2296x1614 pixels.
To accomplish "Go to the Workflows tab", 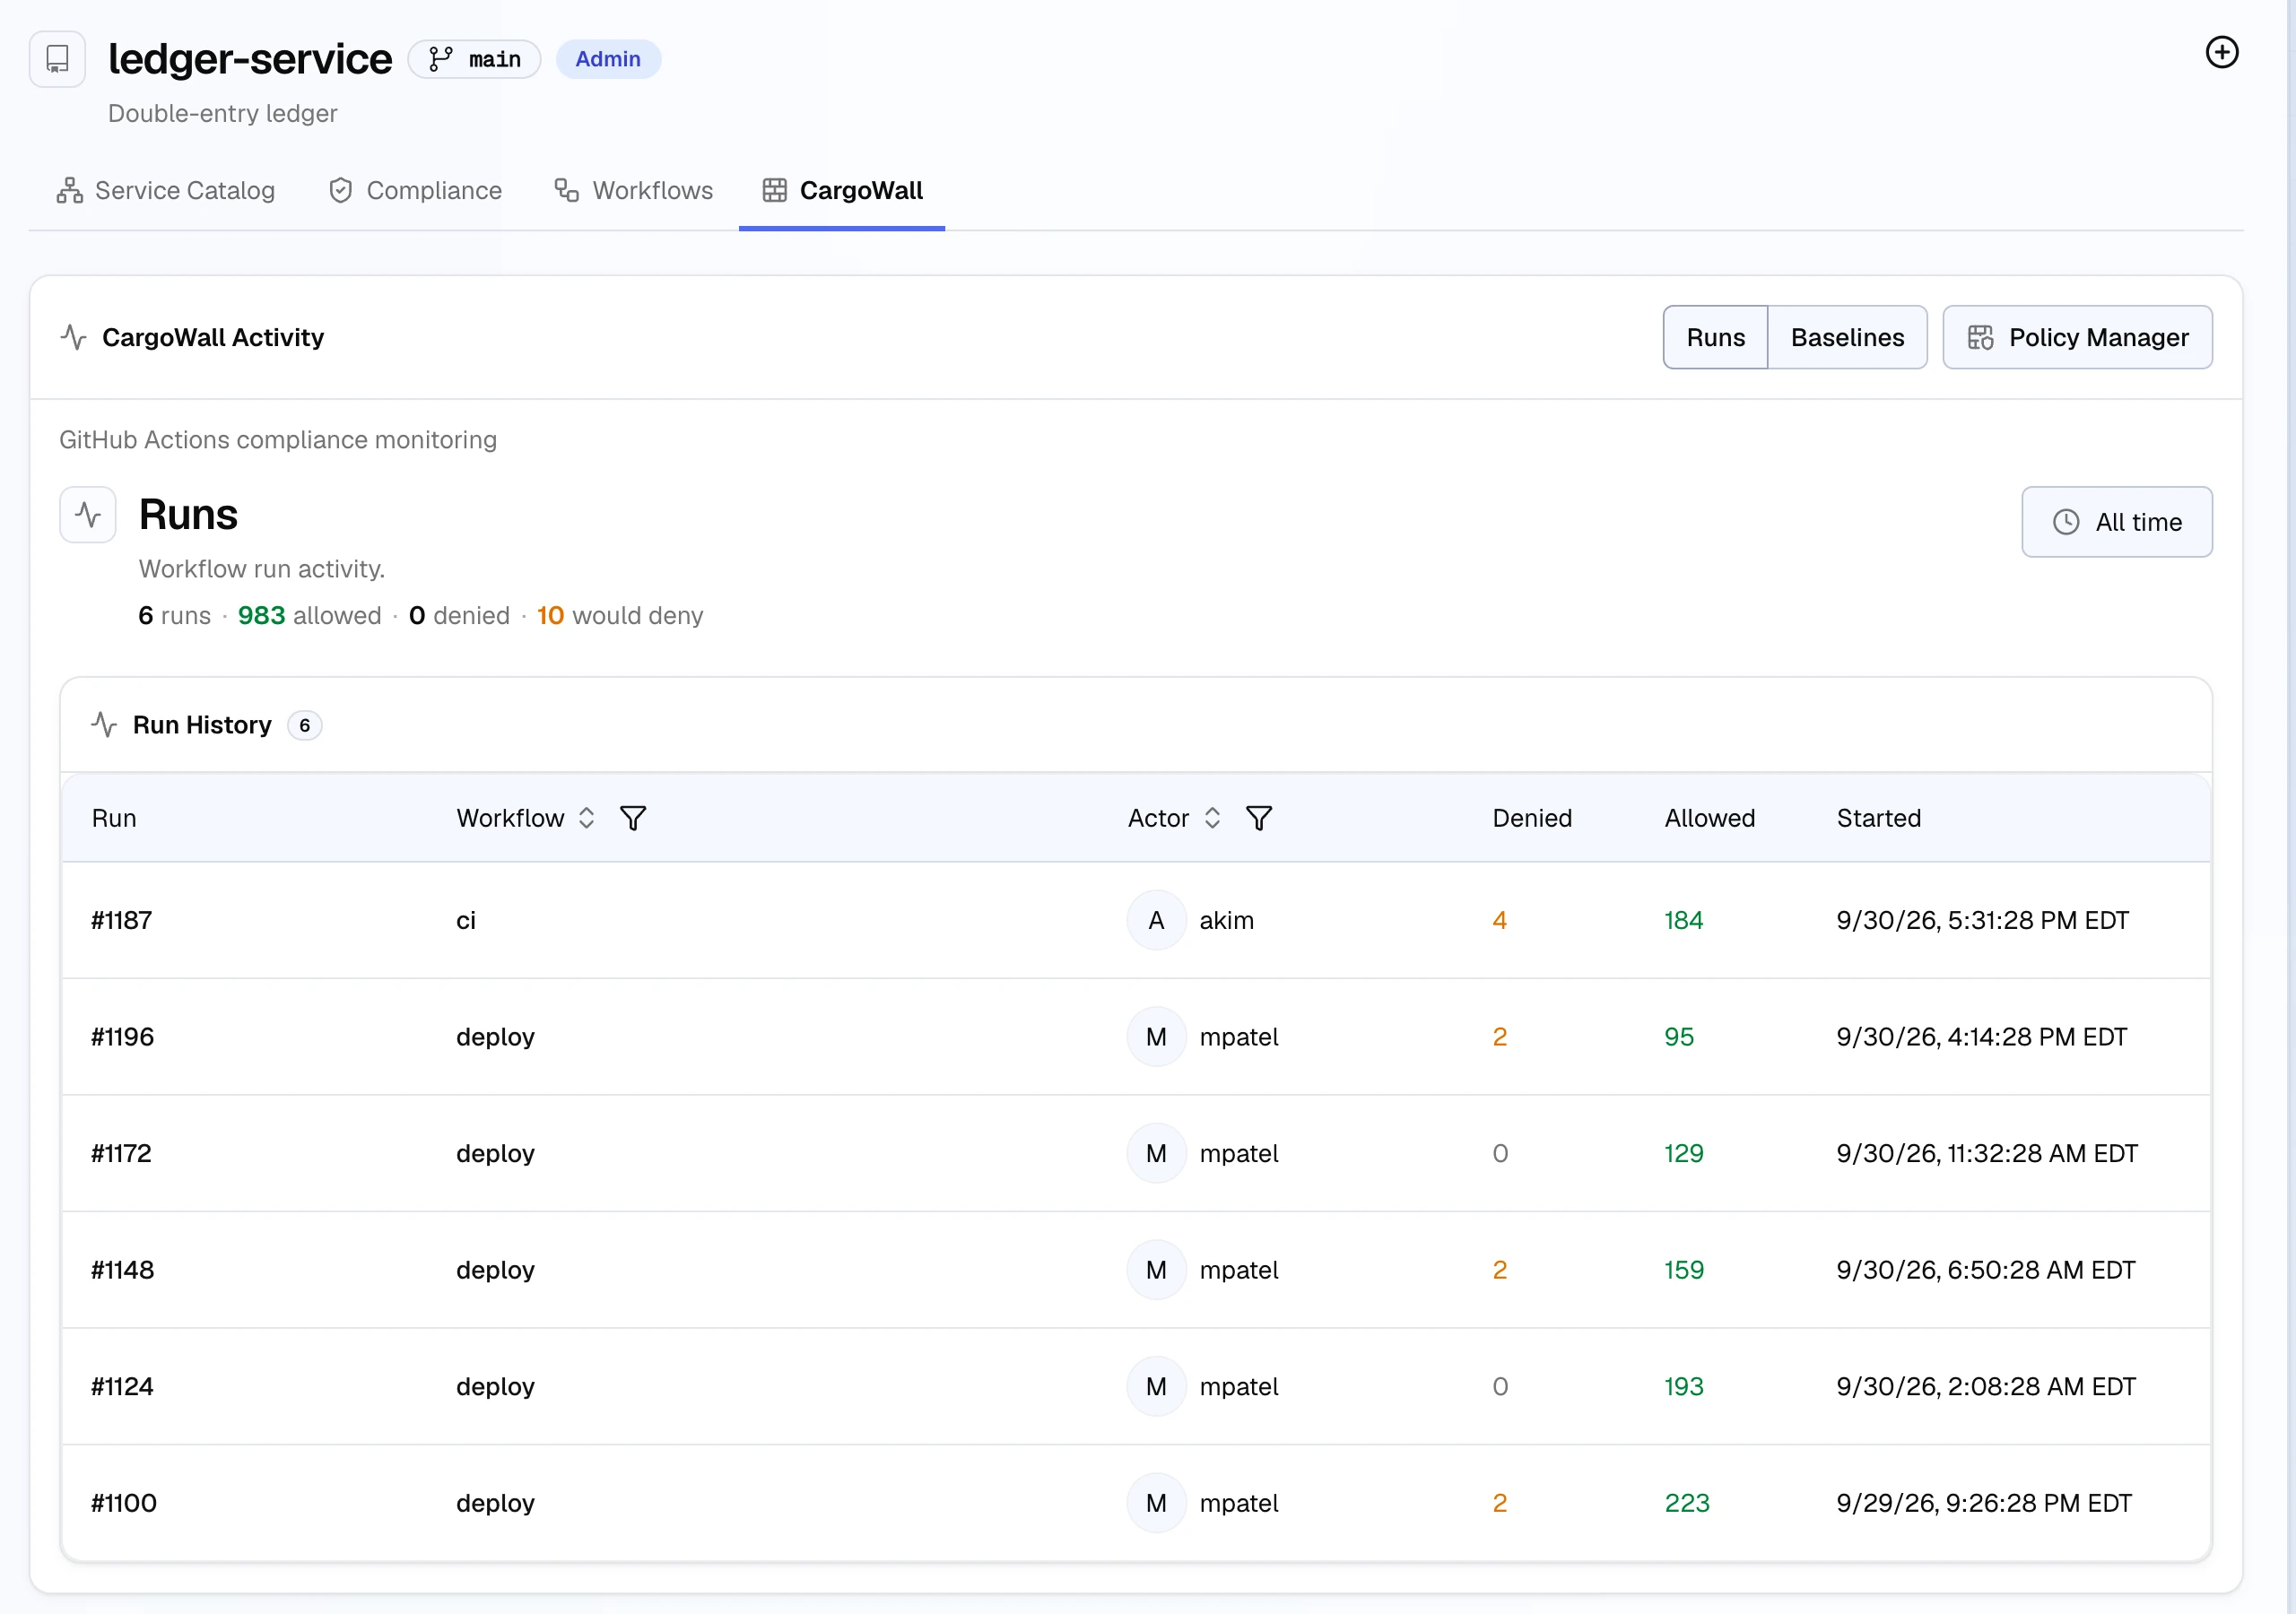I will (634, 190).
